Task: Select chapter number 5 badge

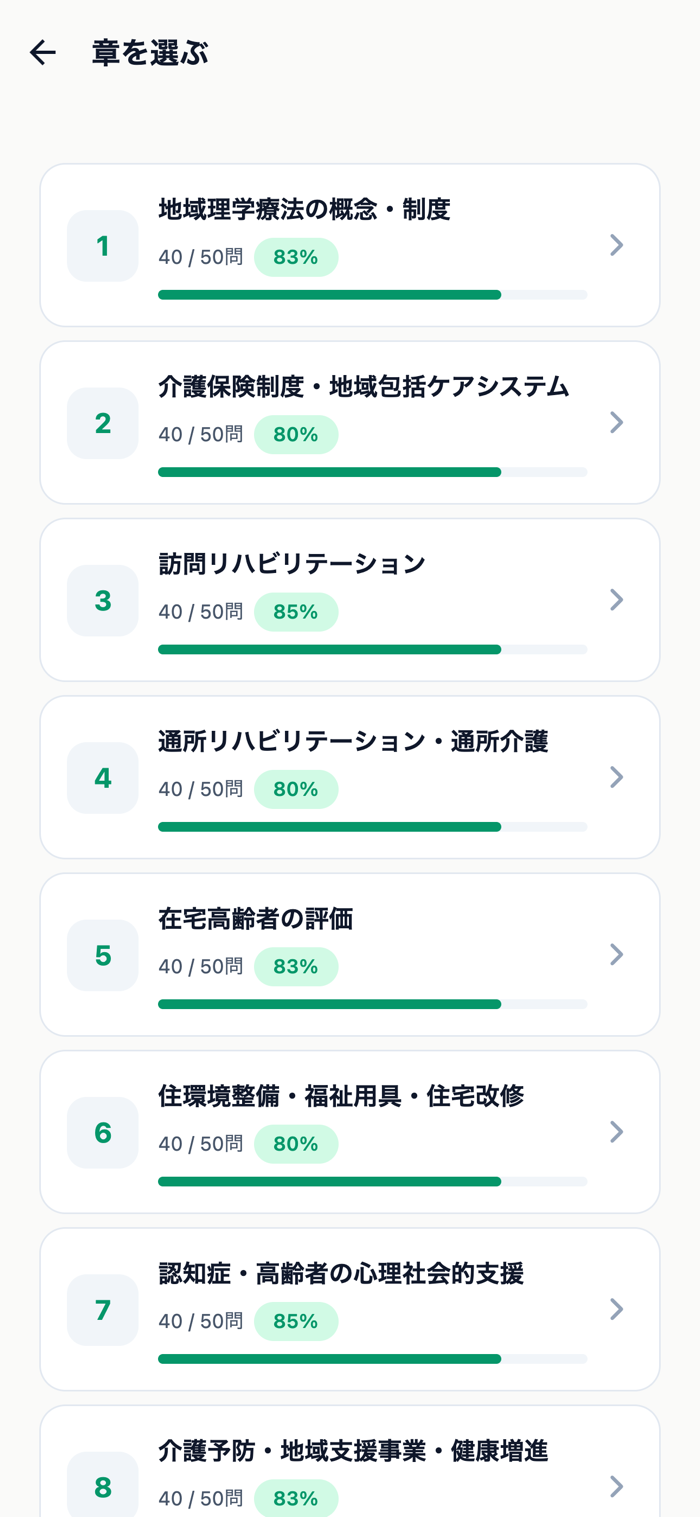Action: 103,955
